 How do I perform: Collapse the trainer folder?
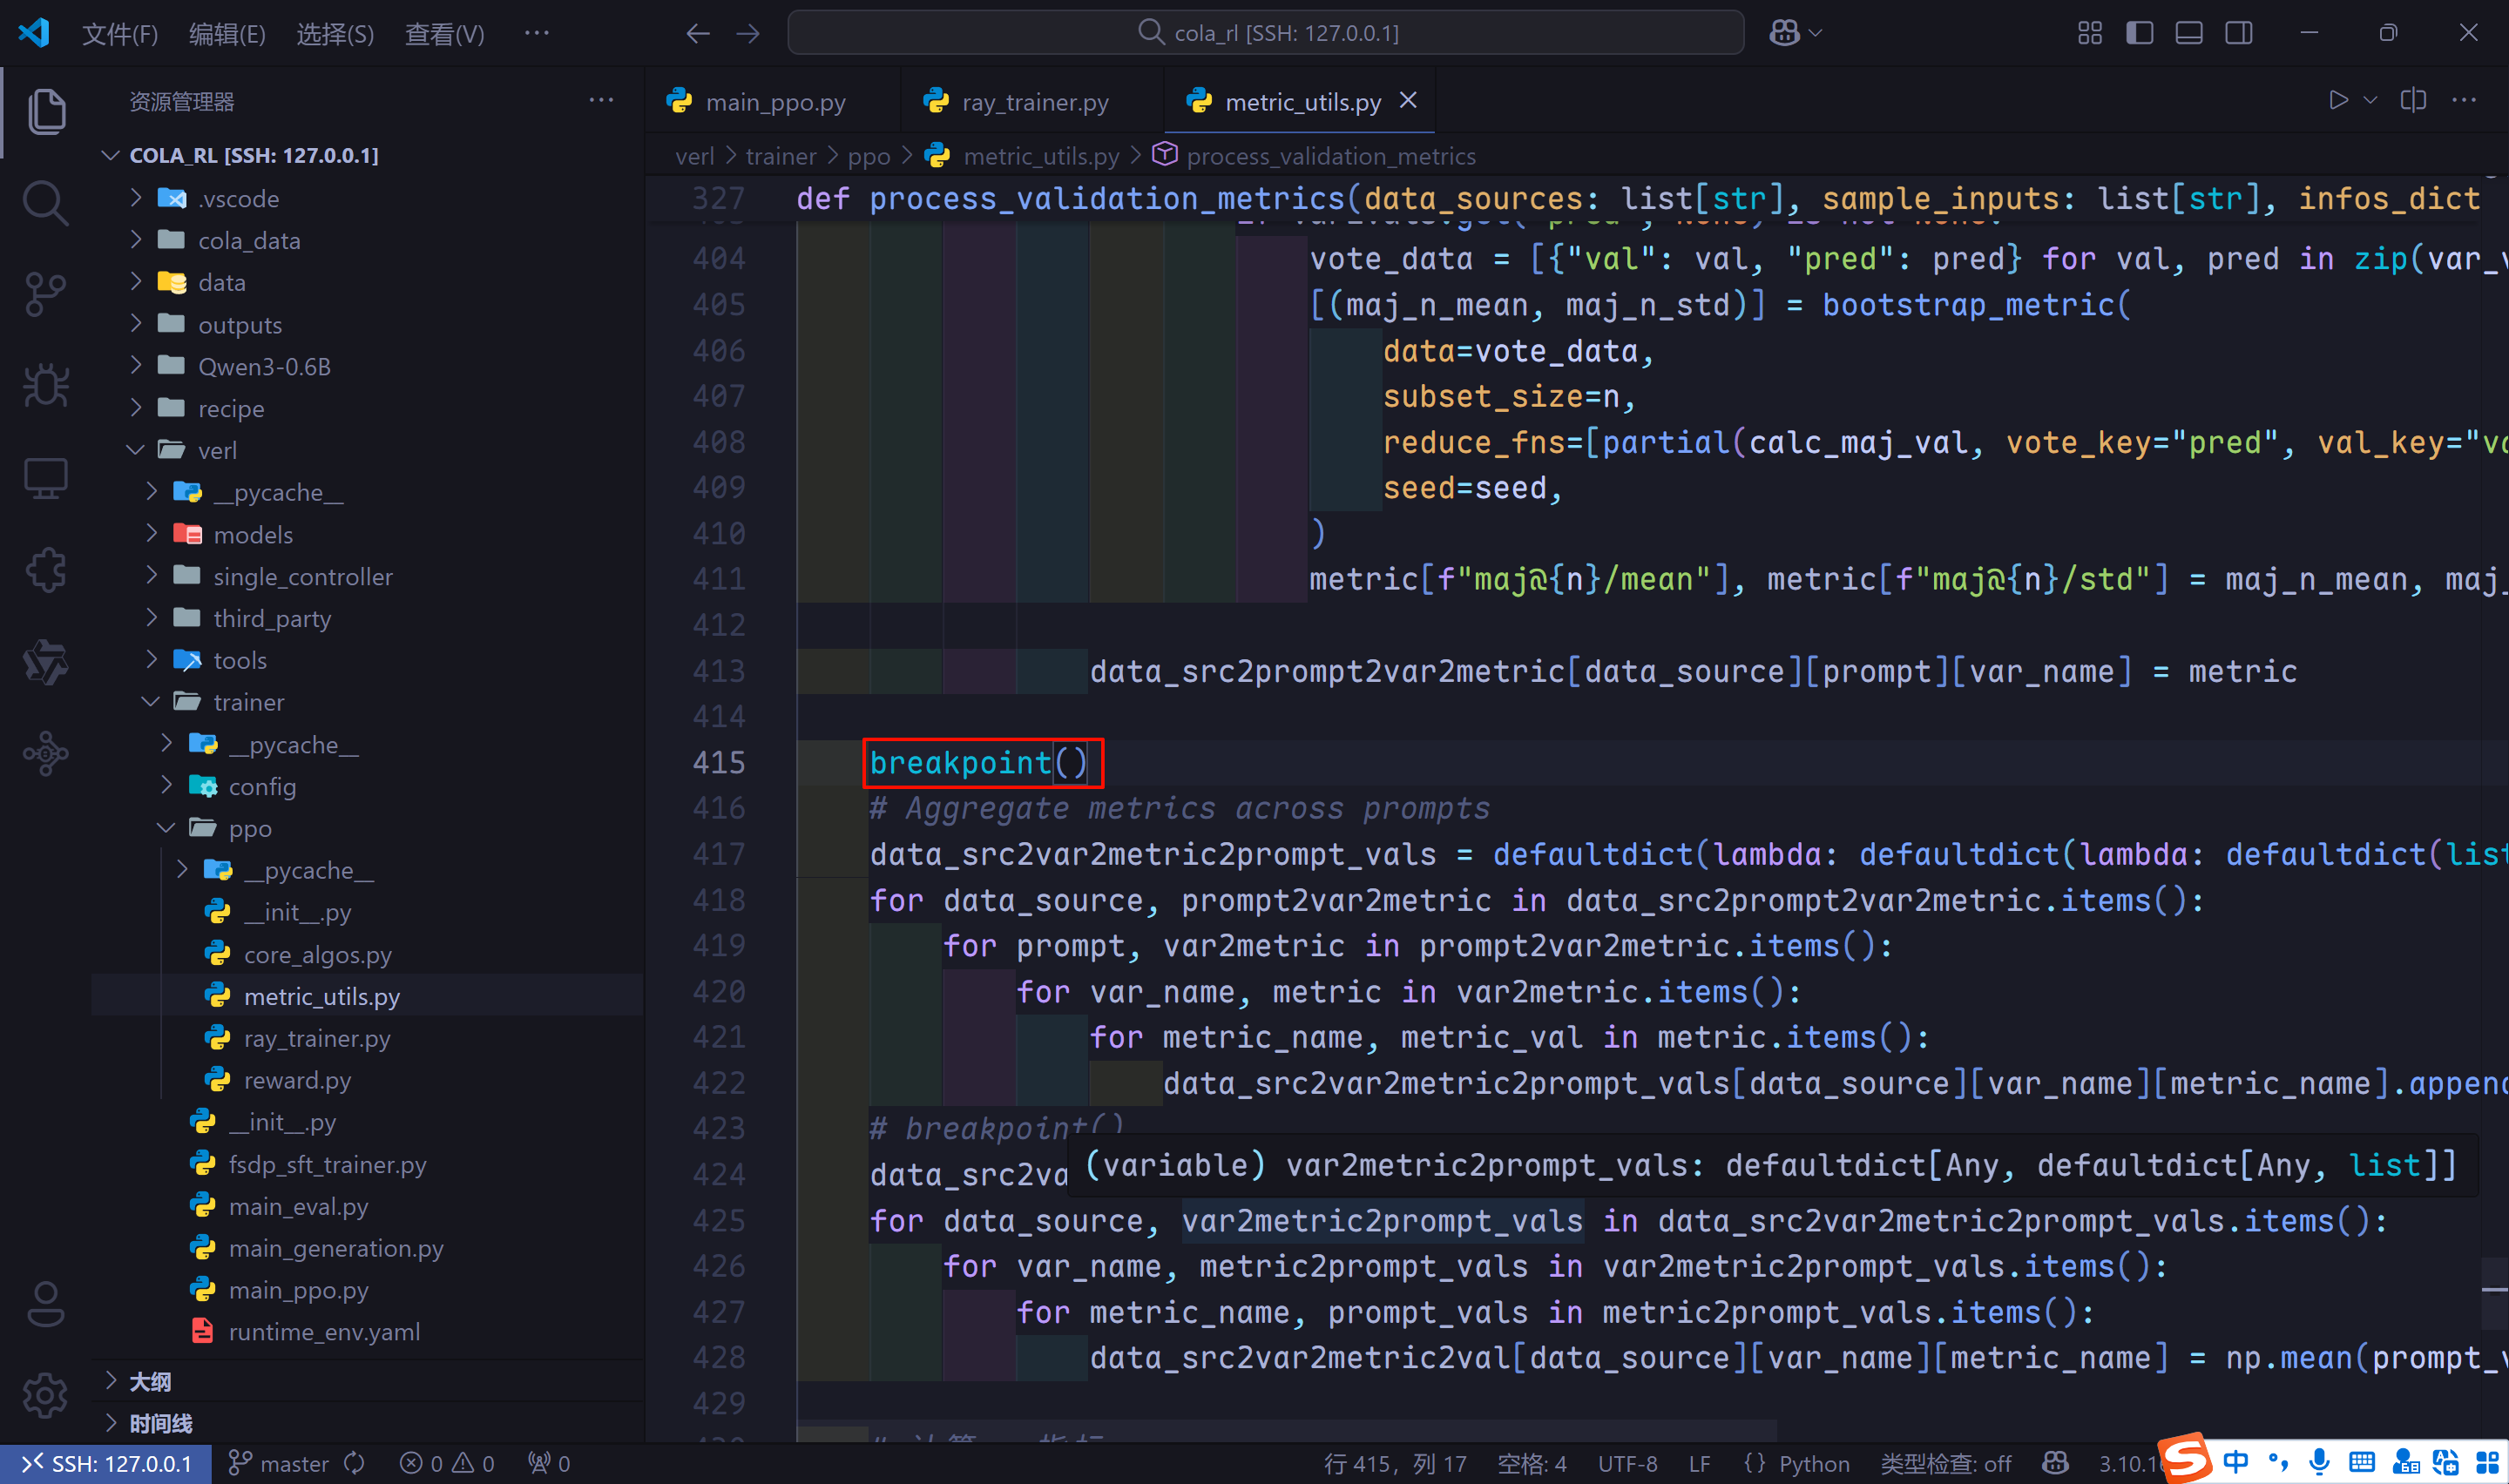point(249,702)
